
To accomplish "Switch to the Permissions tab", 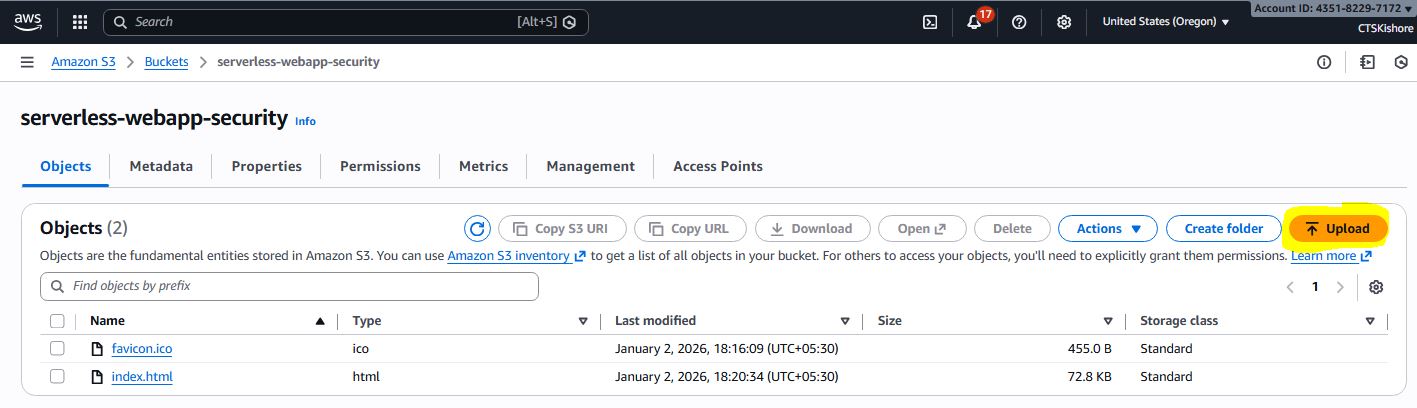I will tap(380, 166).
